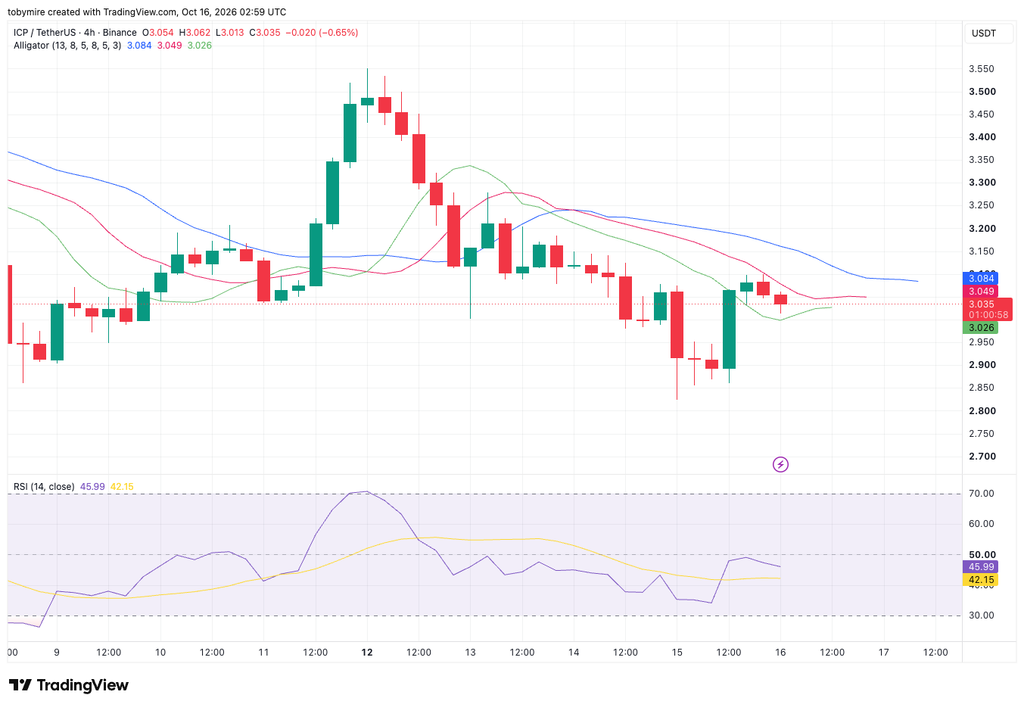Click the yellow 42.15 RSI axis tag
This screenshot has width=1024, height=708.
point(980,579)
